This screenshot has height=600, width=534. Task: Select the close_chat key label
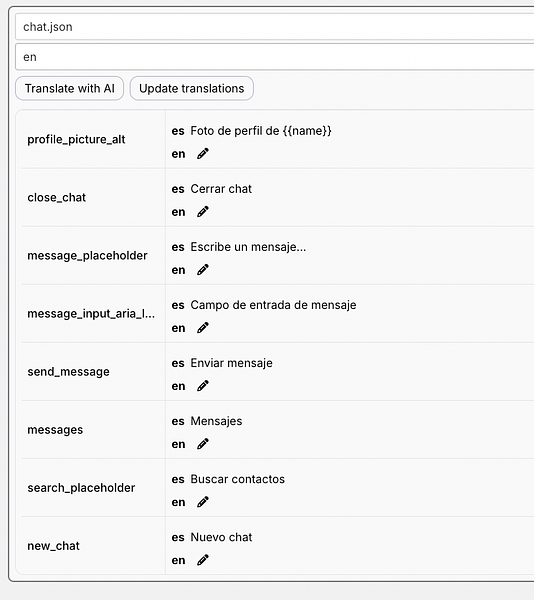tap(57, 197)
